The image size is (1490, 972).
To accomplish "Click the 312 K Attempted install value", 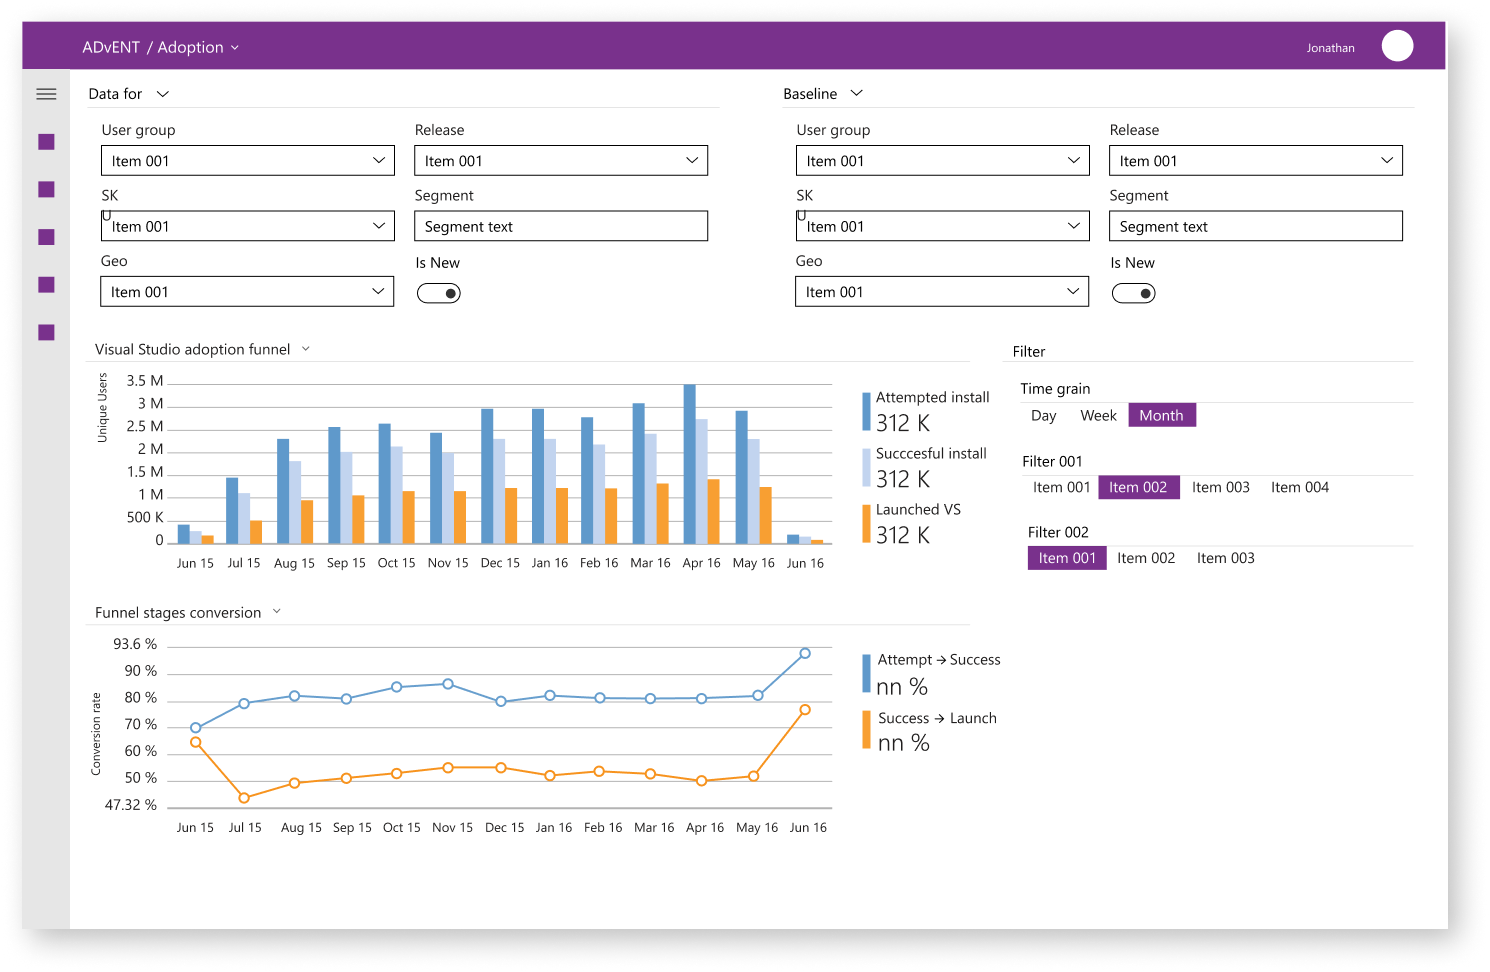I will [903, 423].
